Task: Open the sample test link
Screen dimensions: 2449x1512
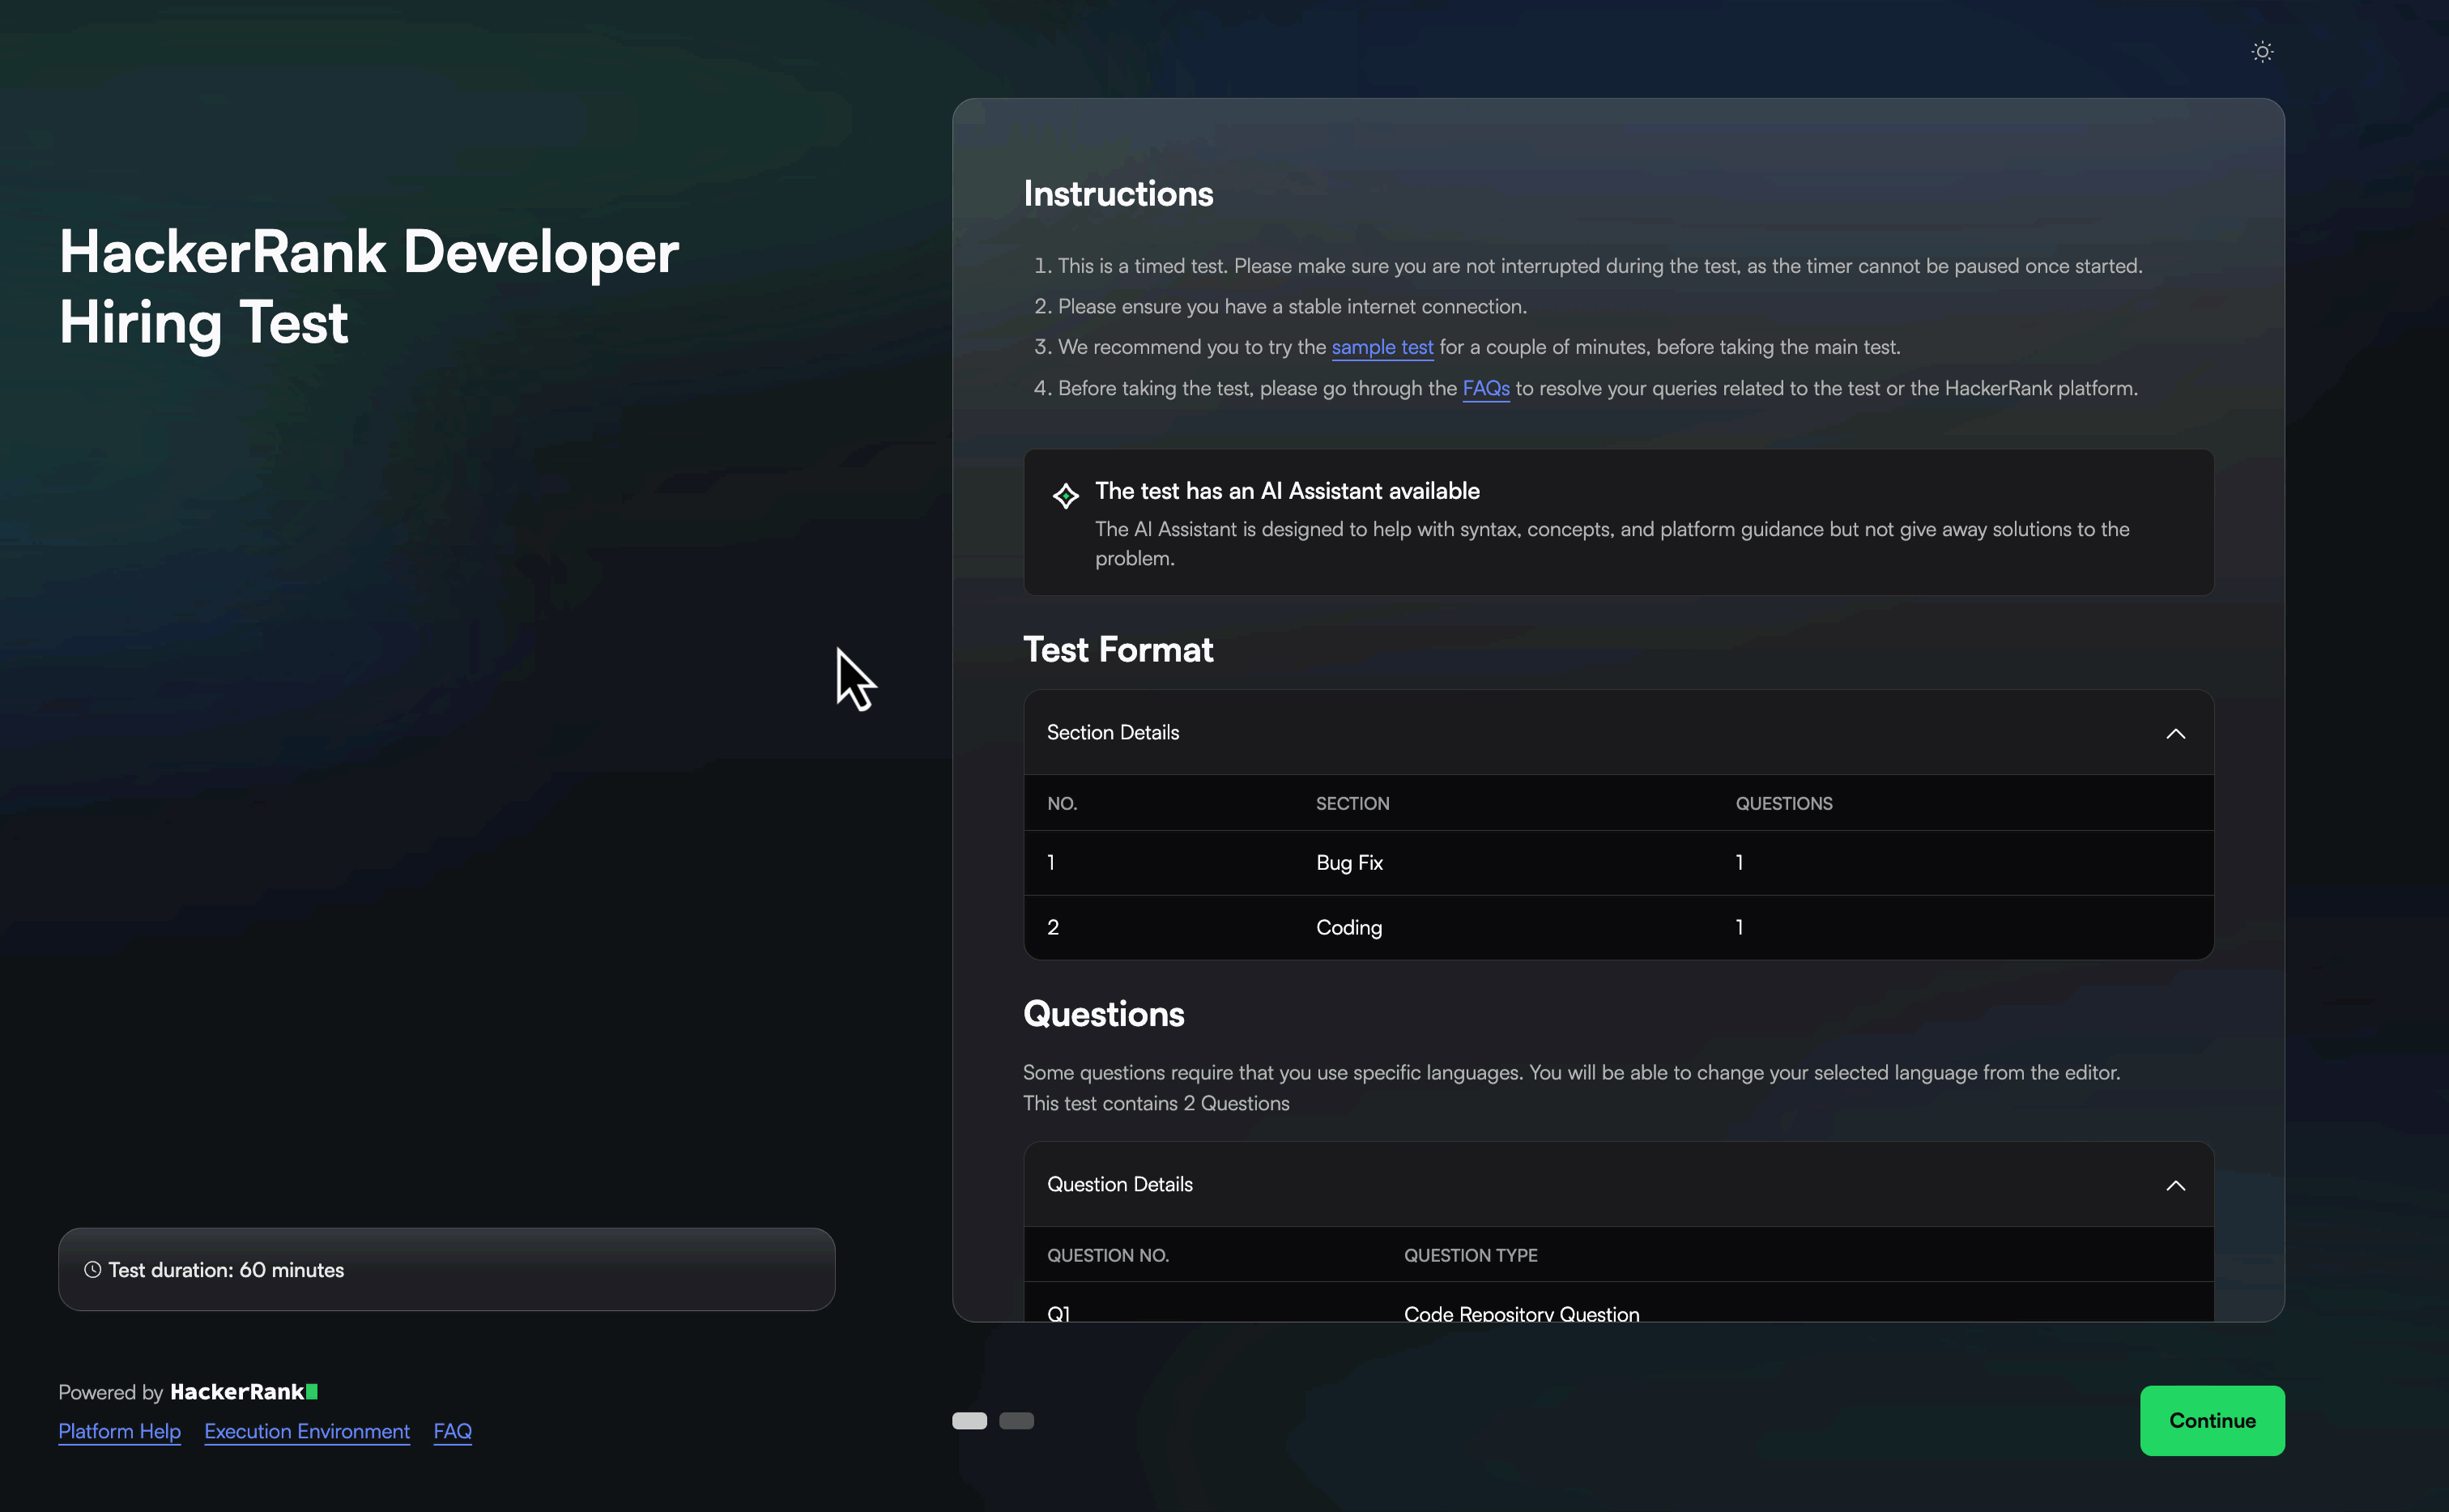Action: tap(1382, 347)
